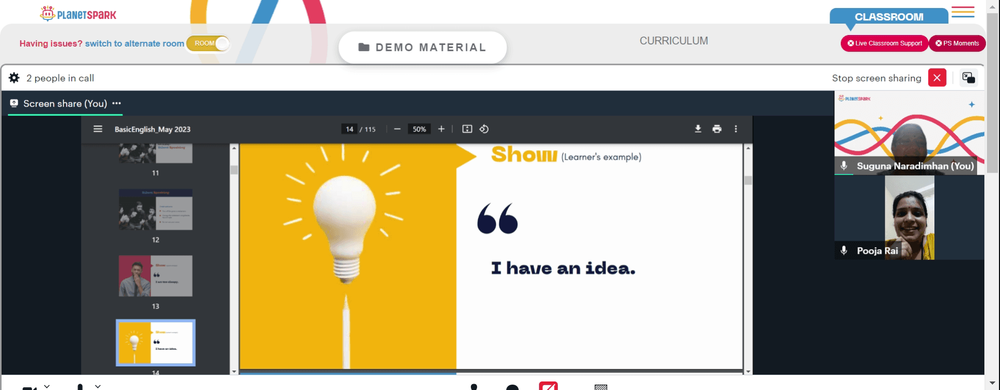
Task: Select page 11 thumbnail
Action: (156, 154)
